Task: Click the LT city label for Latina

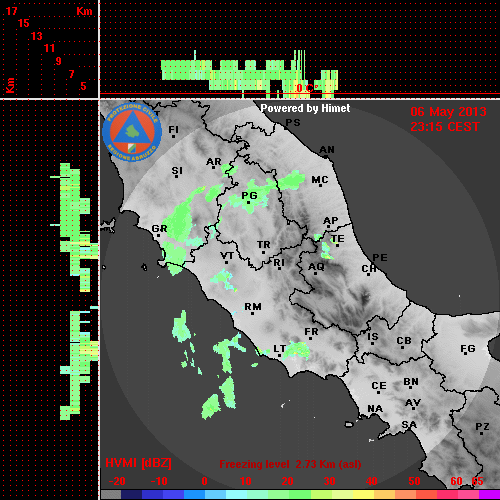Action: (279, 349)
